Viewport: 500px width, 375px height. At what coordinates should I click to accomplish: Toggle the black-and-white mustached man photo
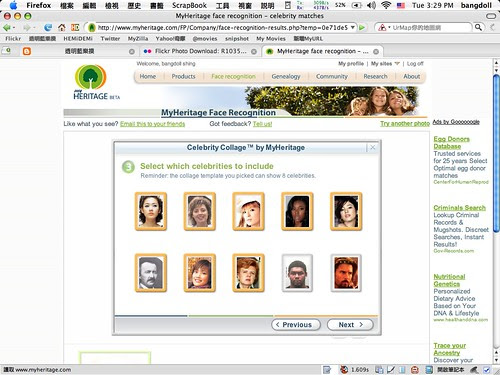tap(151, 273)
